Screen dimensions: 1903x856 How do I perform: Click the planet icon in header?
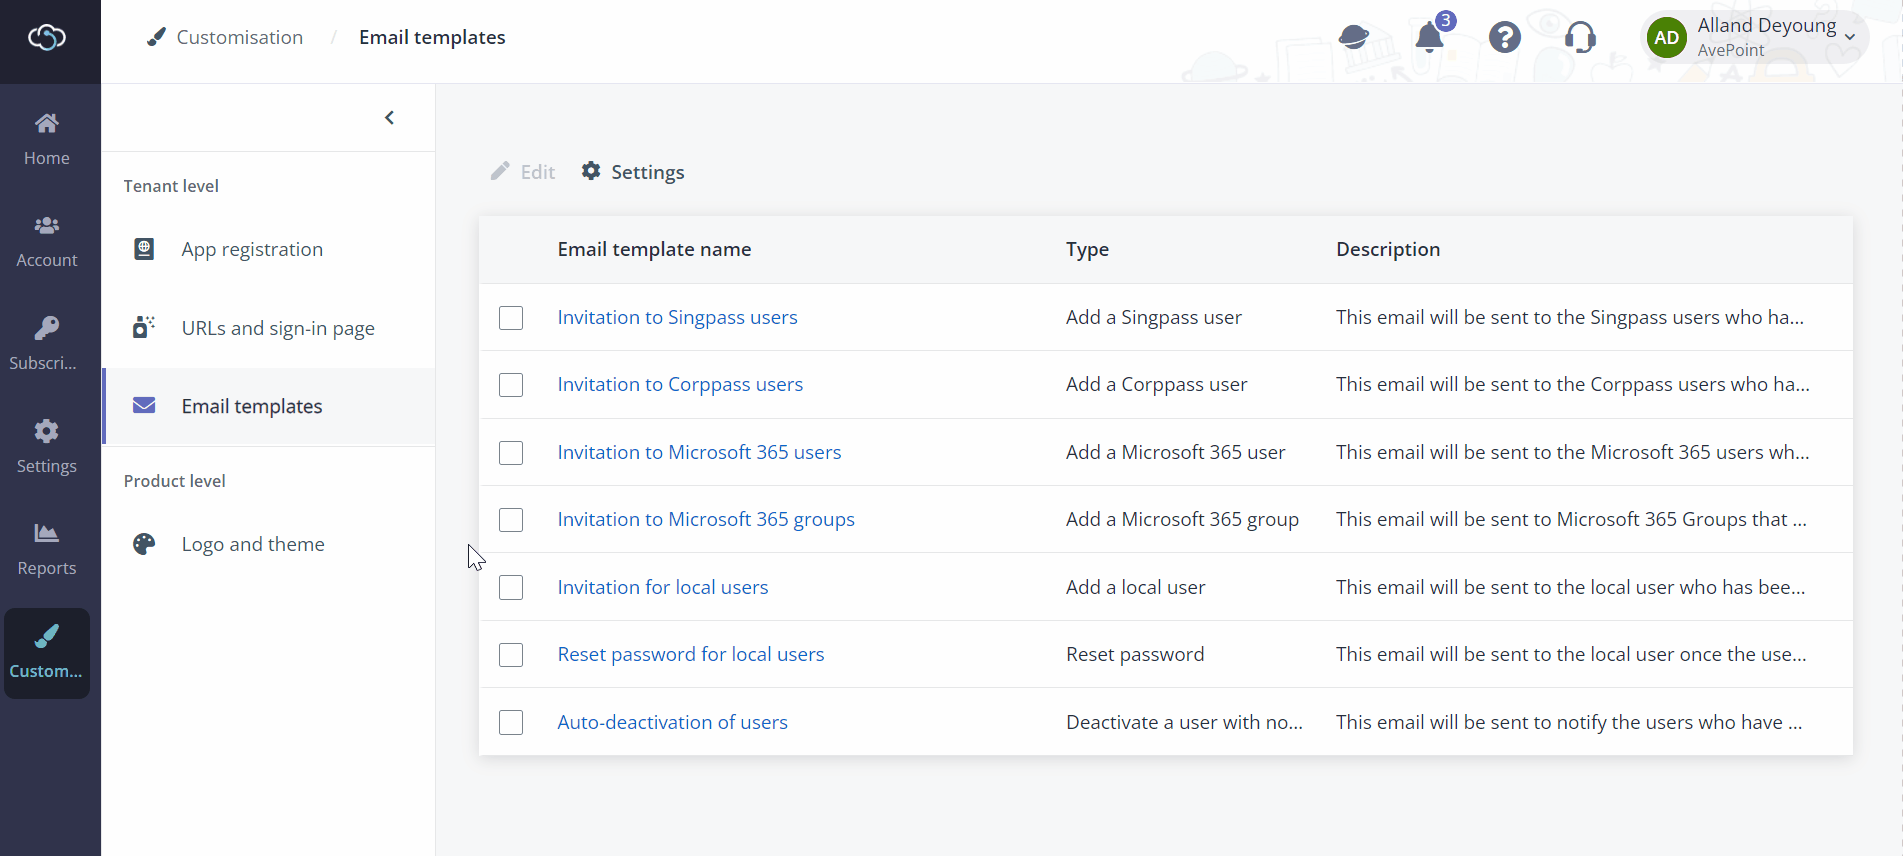(1354, 38)
